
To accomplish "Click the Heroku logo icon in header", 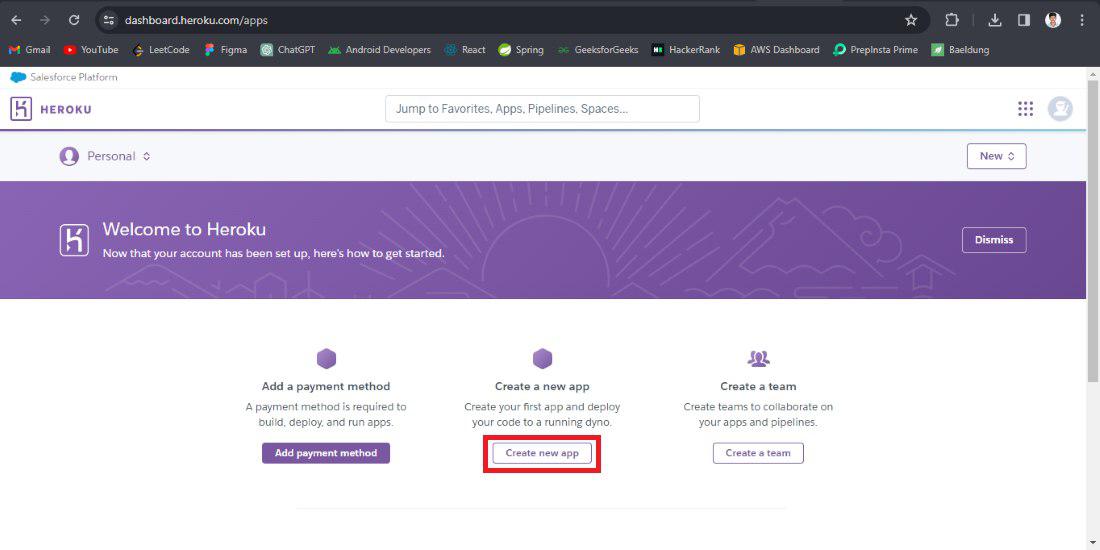I will (22, 109).
